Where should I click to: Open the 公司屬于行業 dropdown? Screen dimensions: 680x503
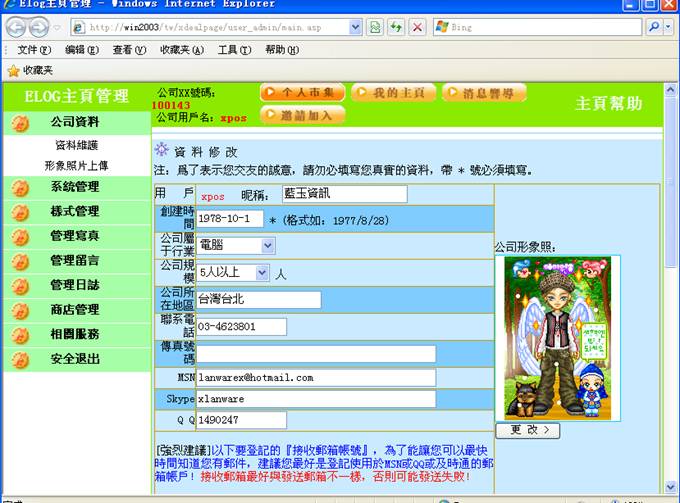tap(267, 245)
